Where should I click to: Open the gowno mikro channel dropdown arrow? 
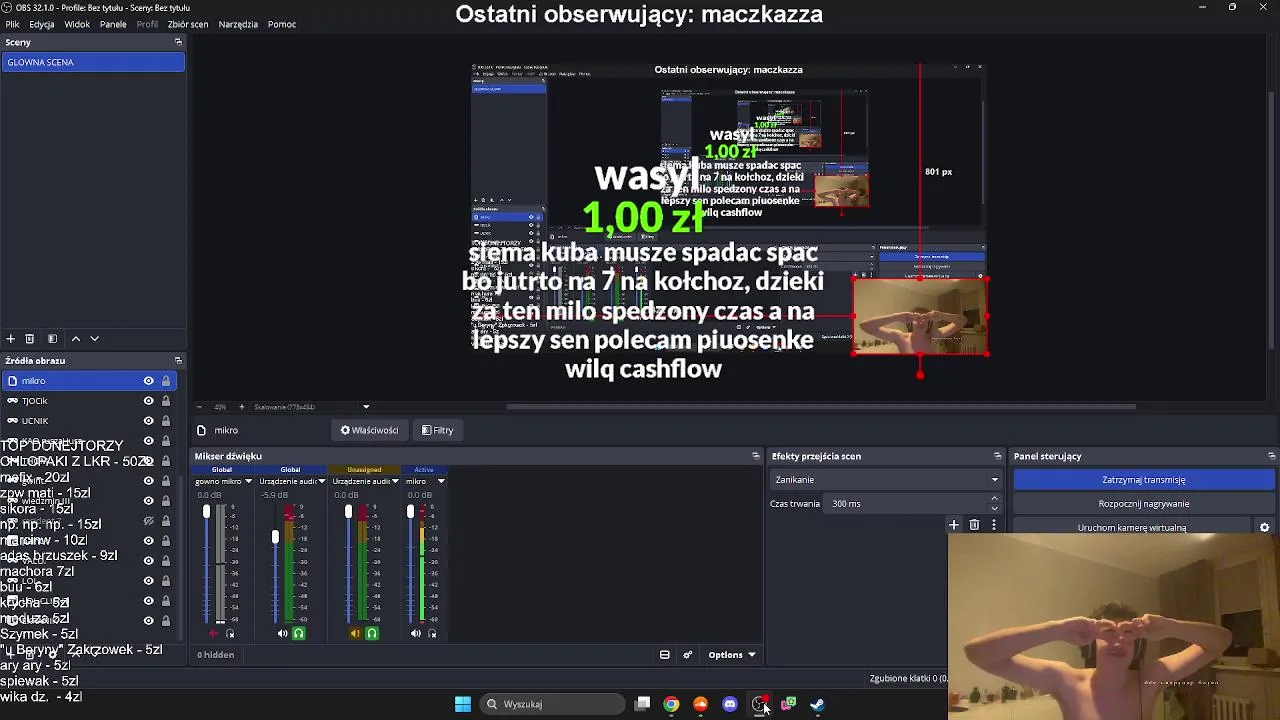[248, 481]
